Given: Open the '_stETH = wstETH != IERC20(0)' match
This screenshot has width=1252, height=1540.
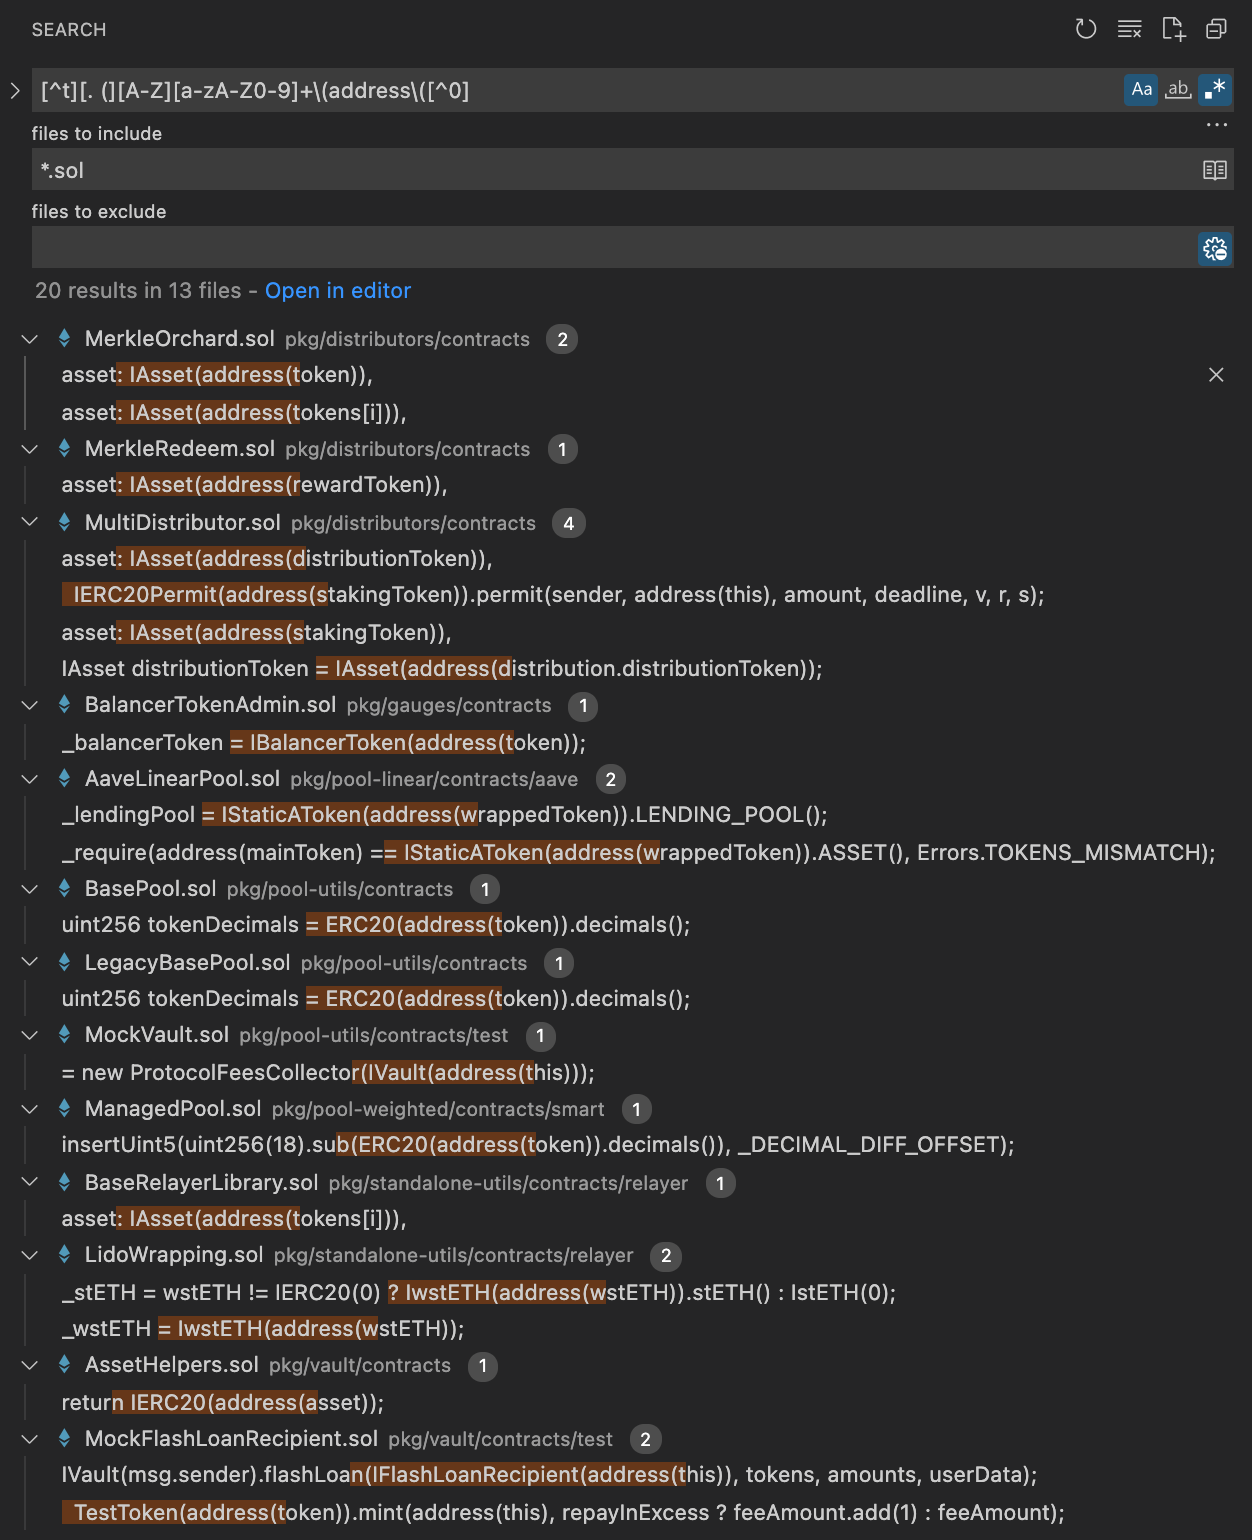Looking at the screenshot, I should coord(479,1293).
